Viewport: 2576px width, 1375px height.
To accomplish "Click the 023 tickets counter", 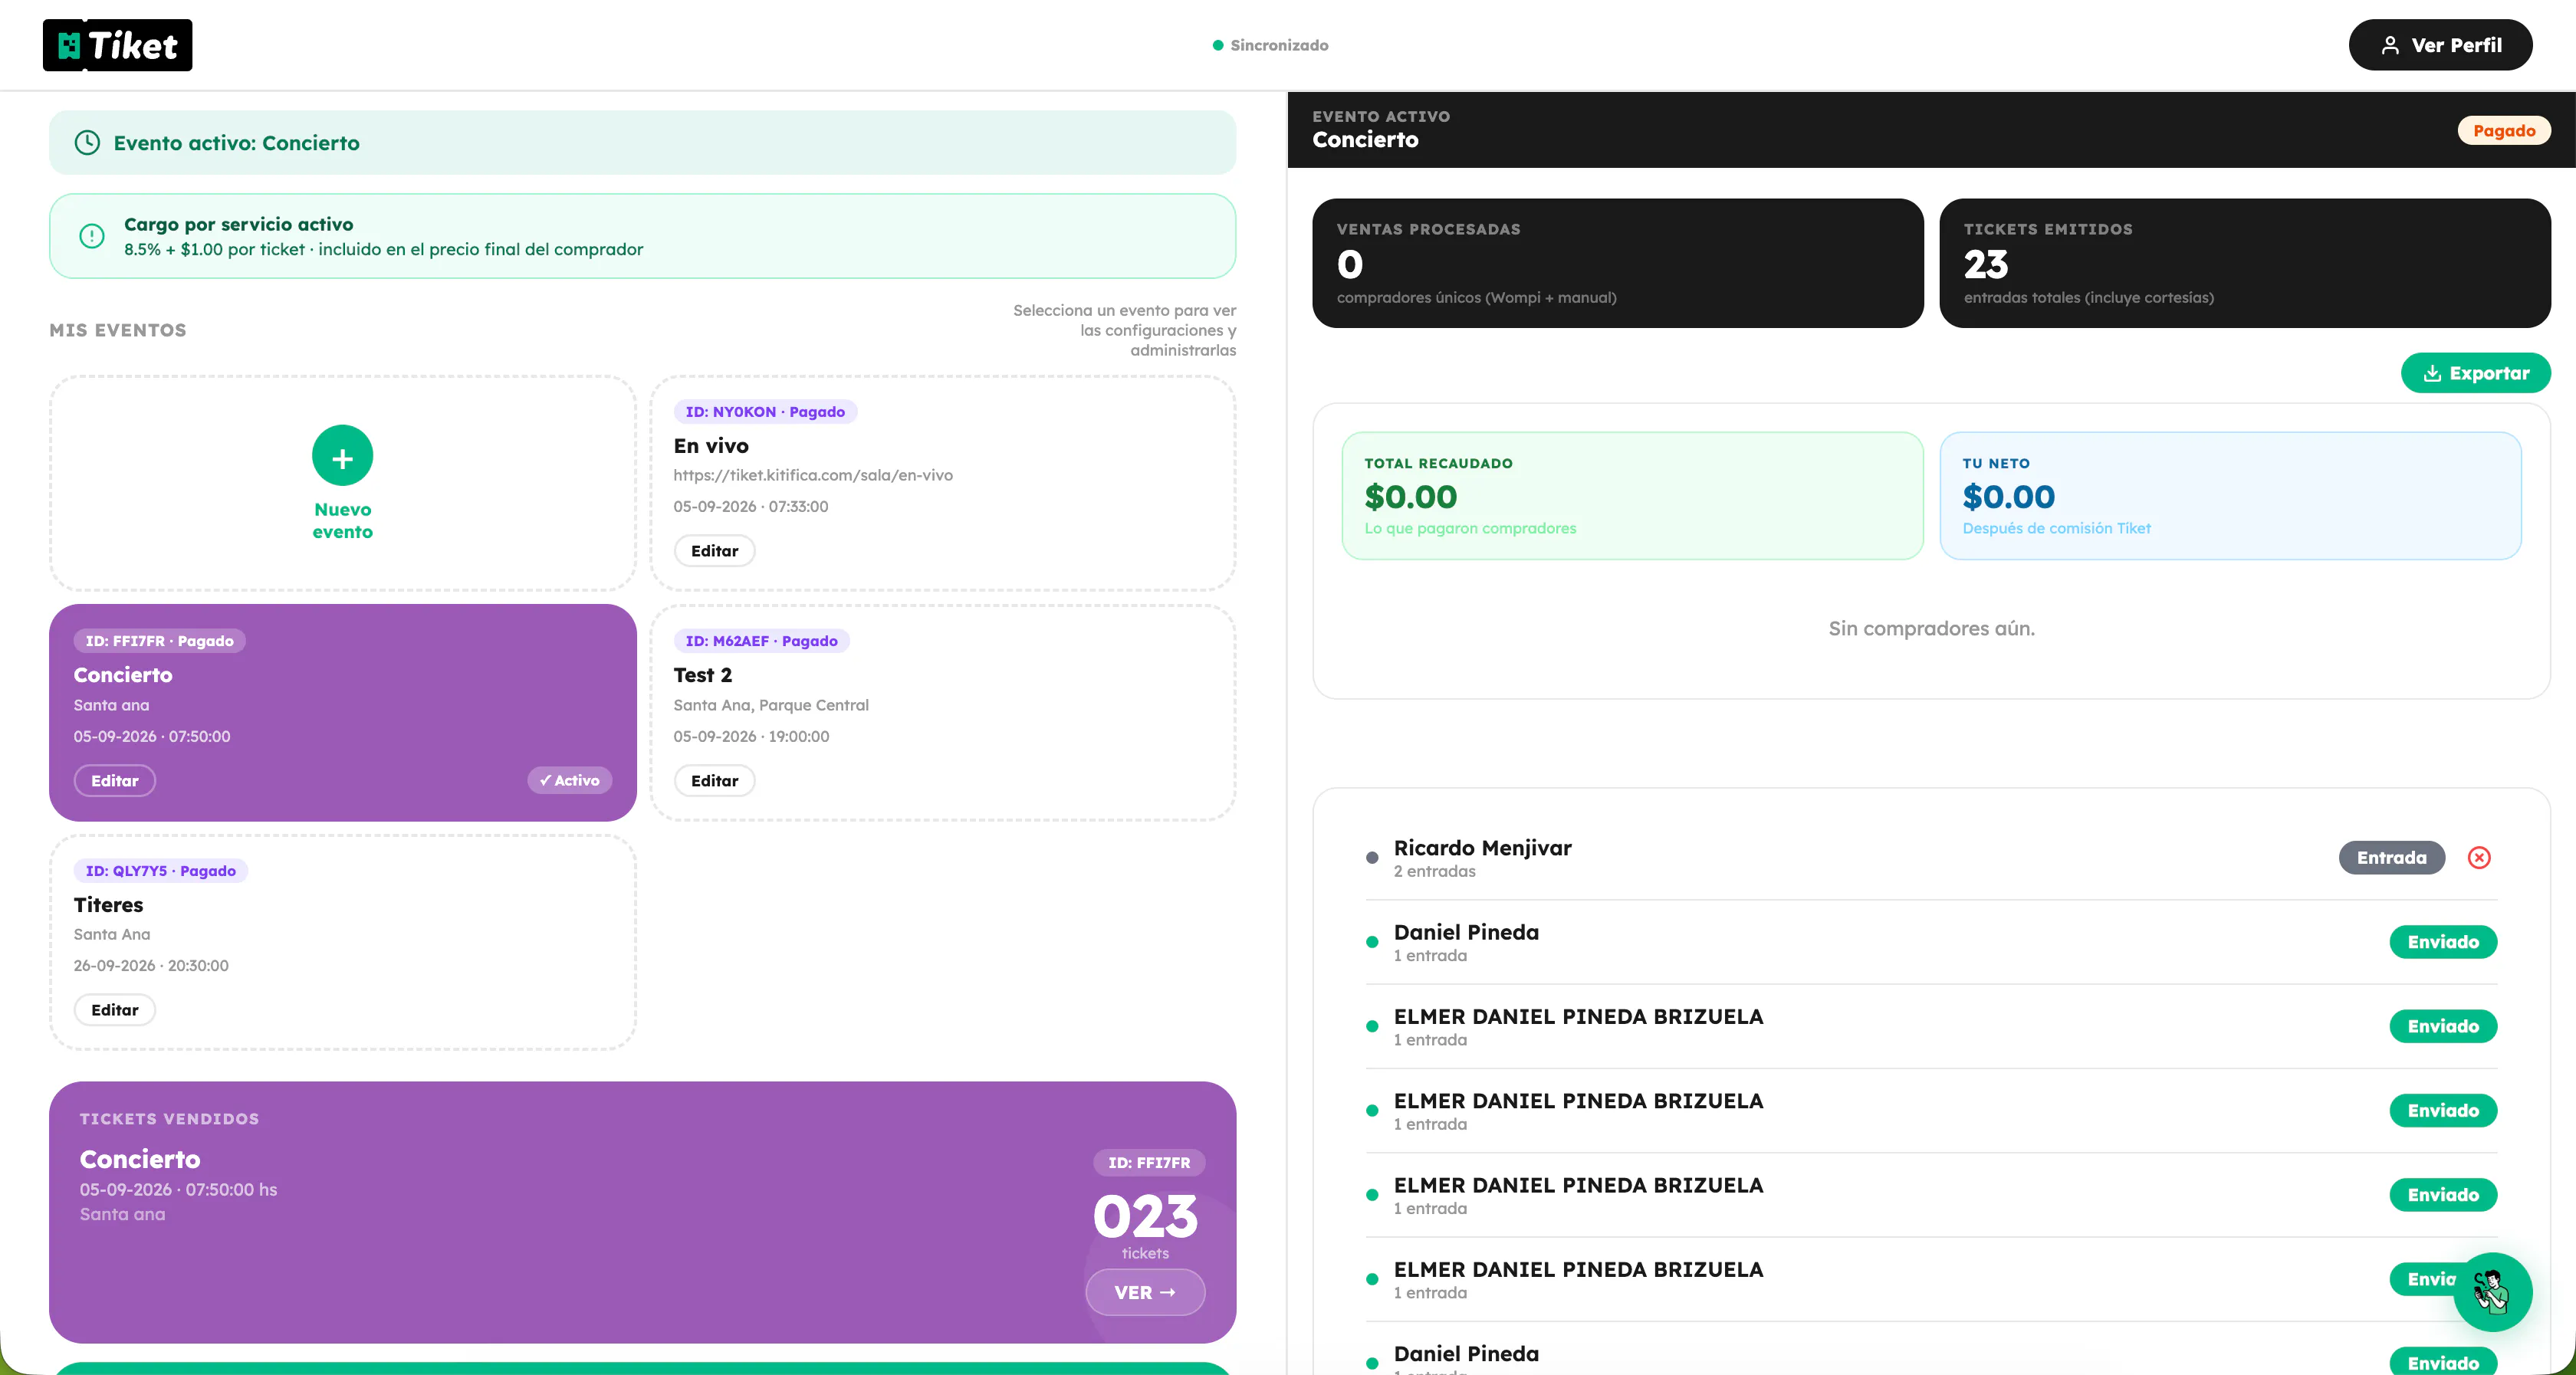I will (x=1145, y=1217).
